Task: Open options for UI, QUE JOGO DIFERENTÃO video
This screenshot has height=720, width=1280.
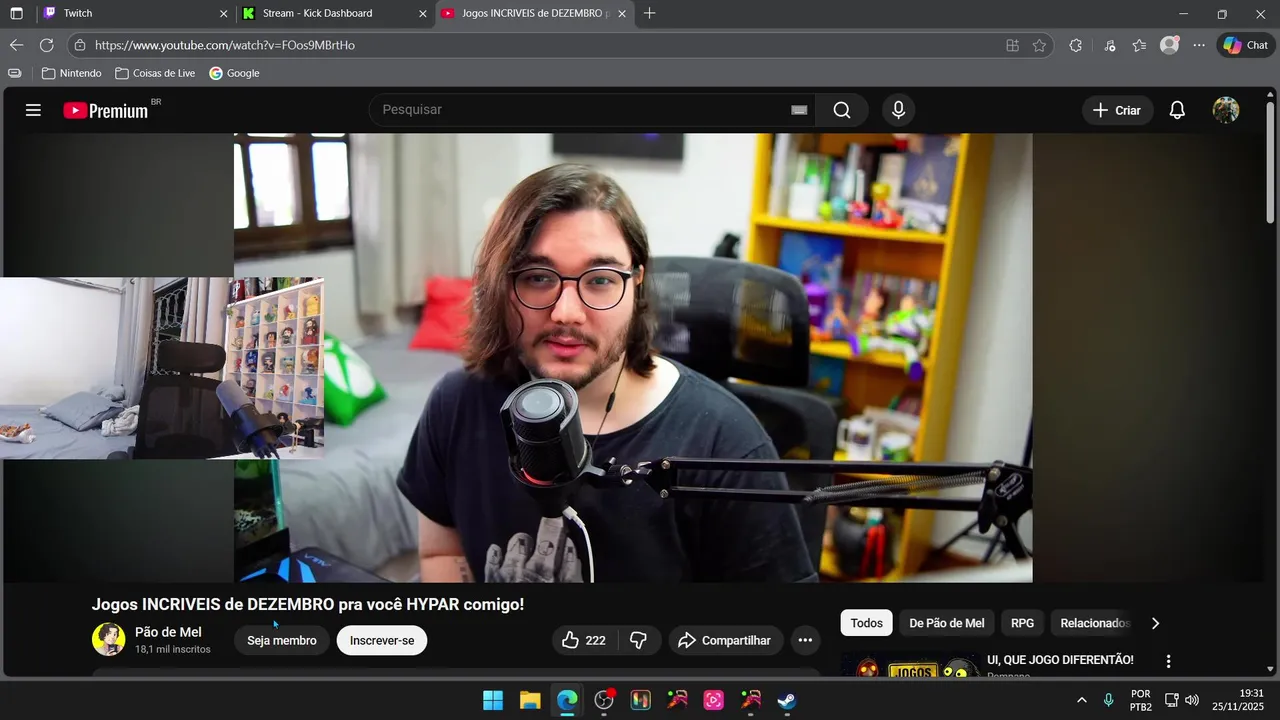Action: point(1167,661)
